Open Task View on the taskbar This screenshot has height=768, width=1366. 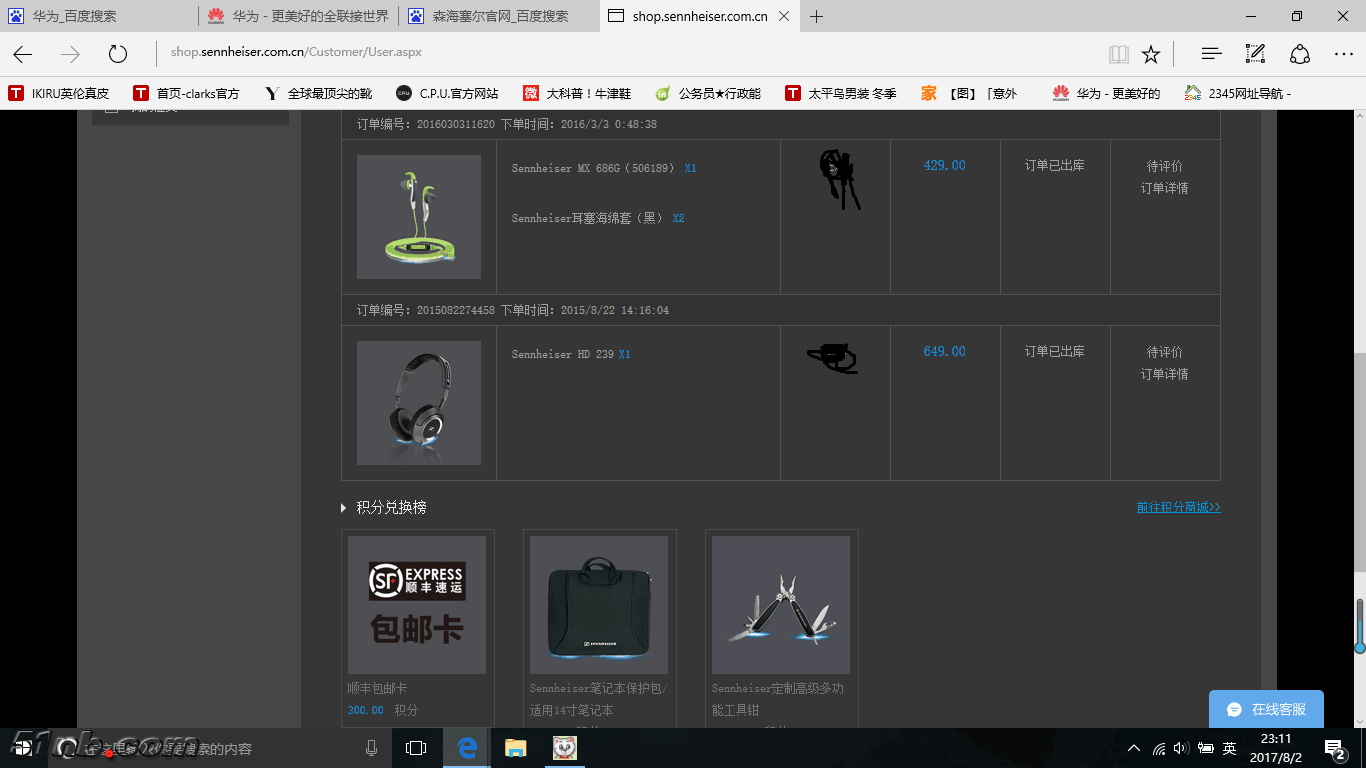pos(416,748)
